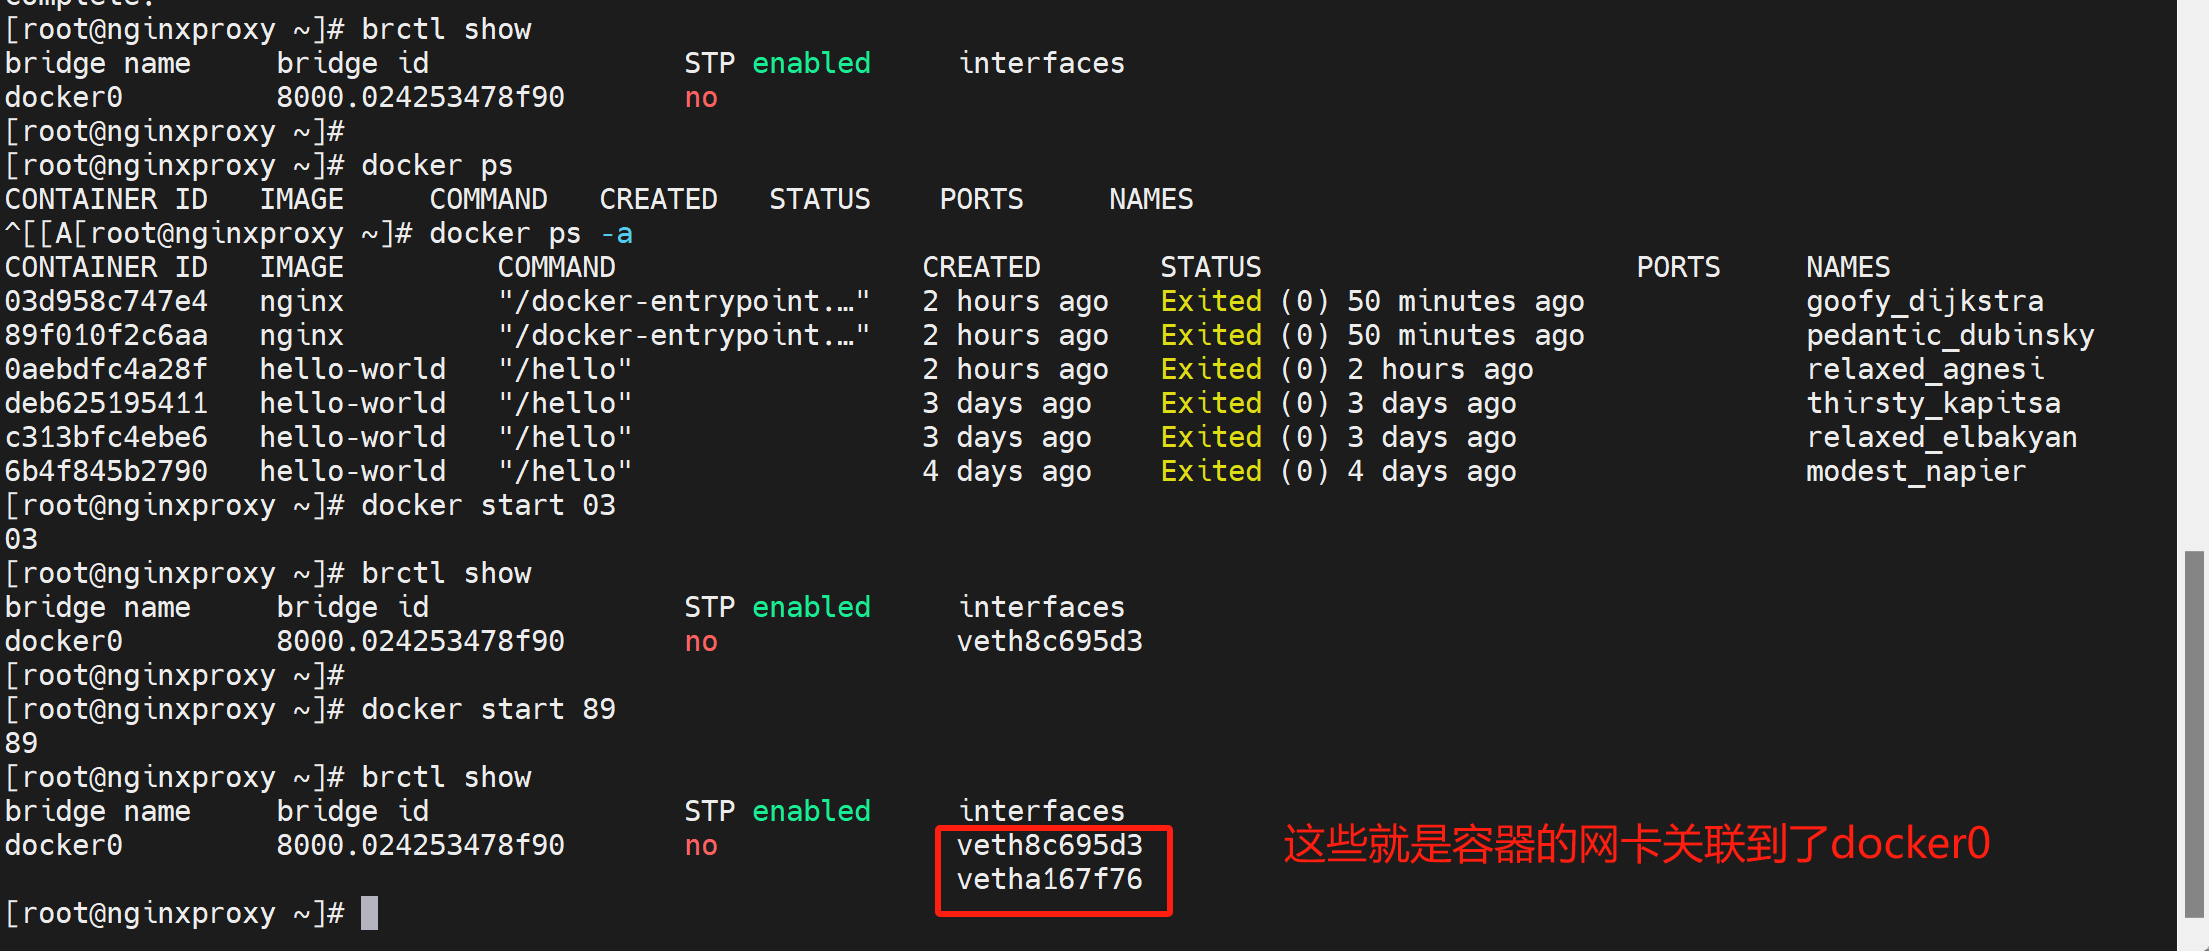Click the "docker start 89" command
2209x951 pixels.
pos(488,709)
